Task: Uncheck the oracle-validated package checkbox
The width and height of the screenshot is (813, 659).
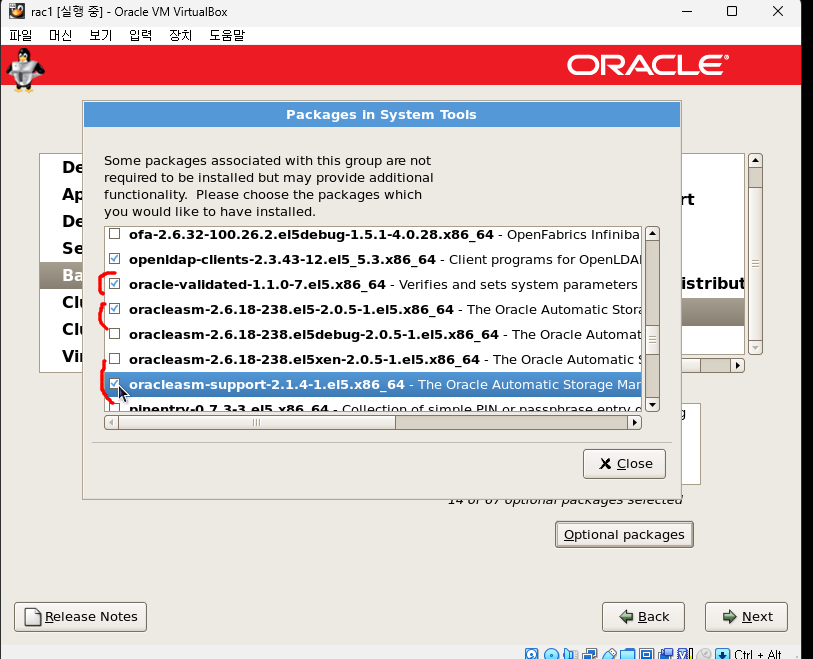Action: [115, 284]
